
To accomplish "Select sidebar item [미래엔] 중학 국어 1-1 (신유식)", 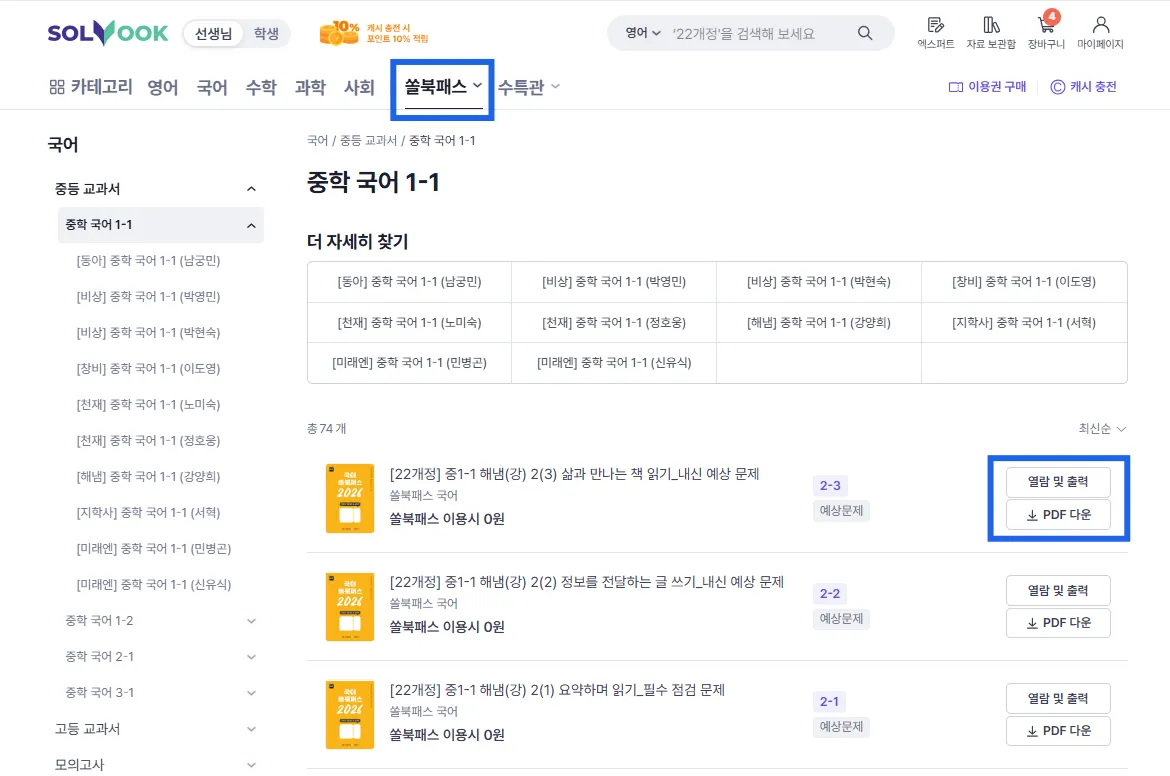I will (x=153, y=584).
